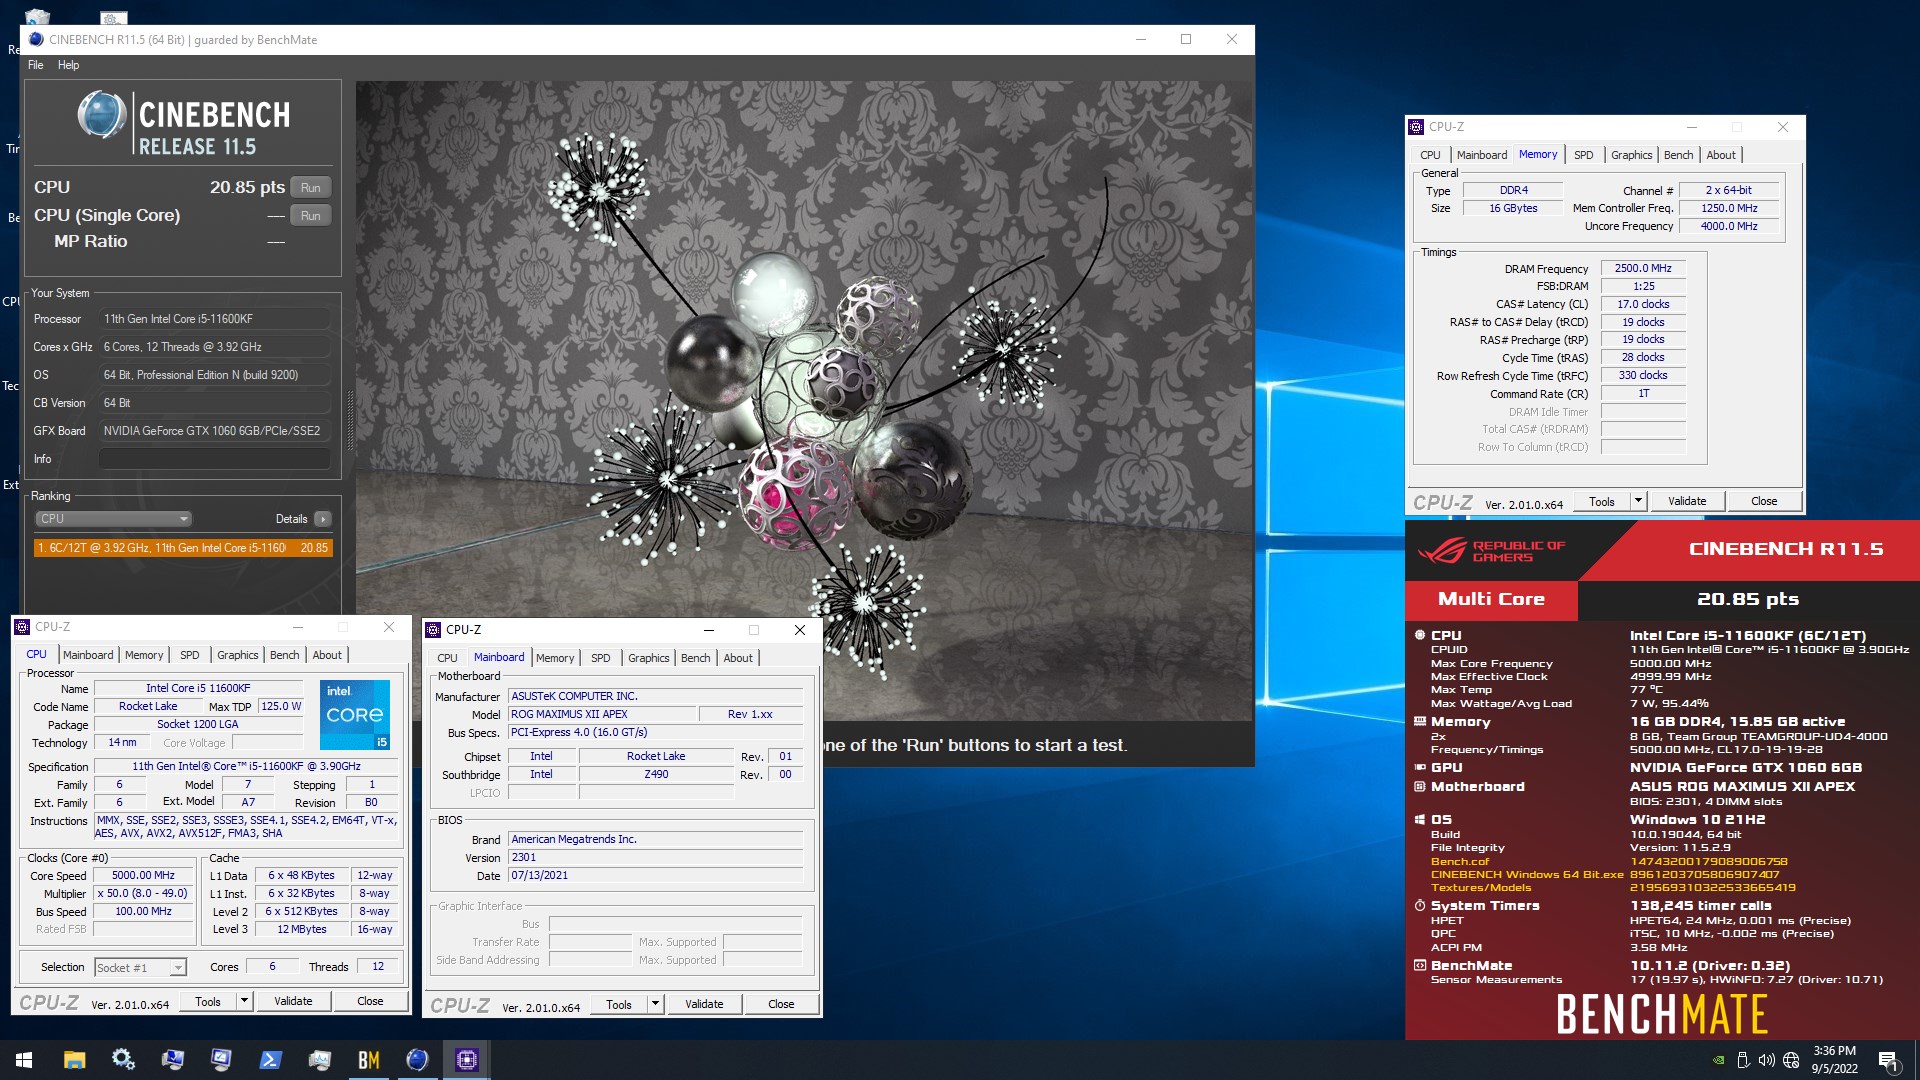Select About tab in Memory window
The image size is (1920, 1080).
[1721, 155]
